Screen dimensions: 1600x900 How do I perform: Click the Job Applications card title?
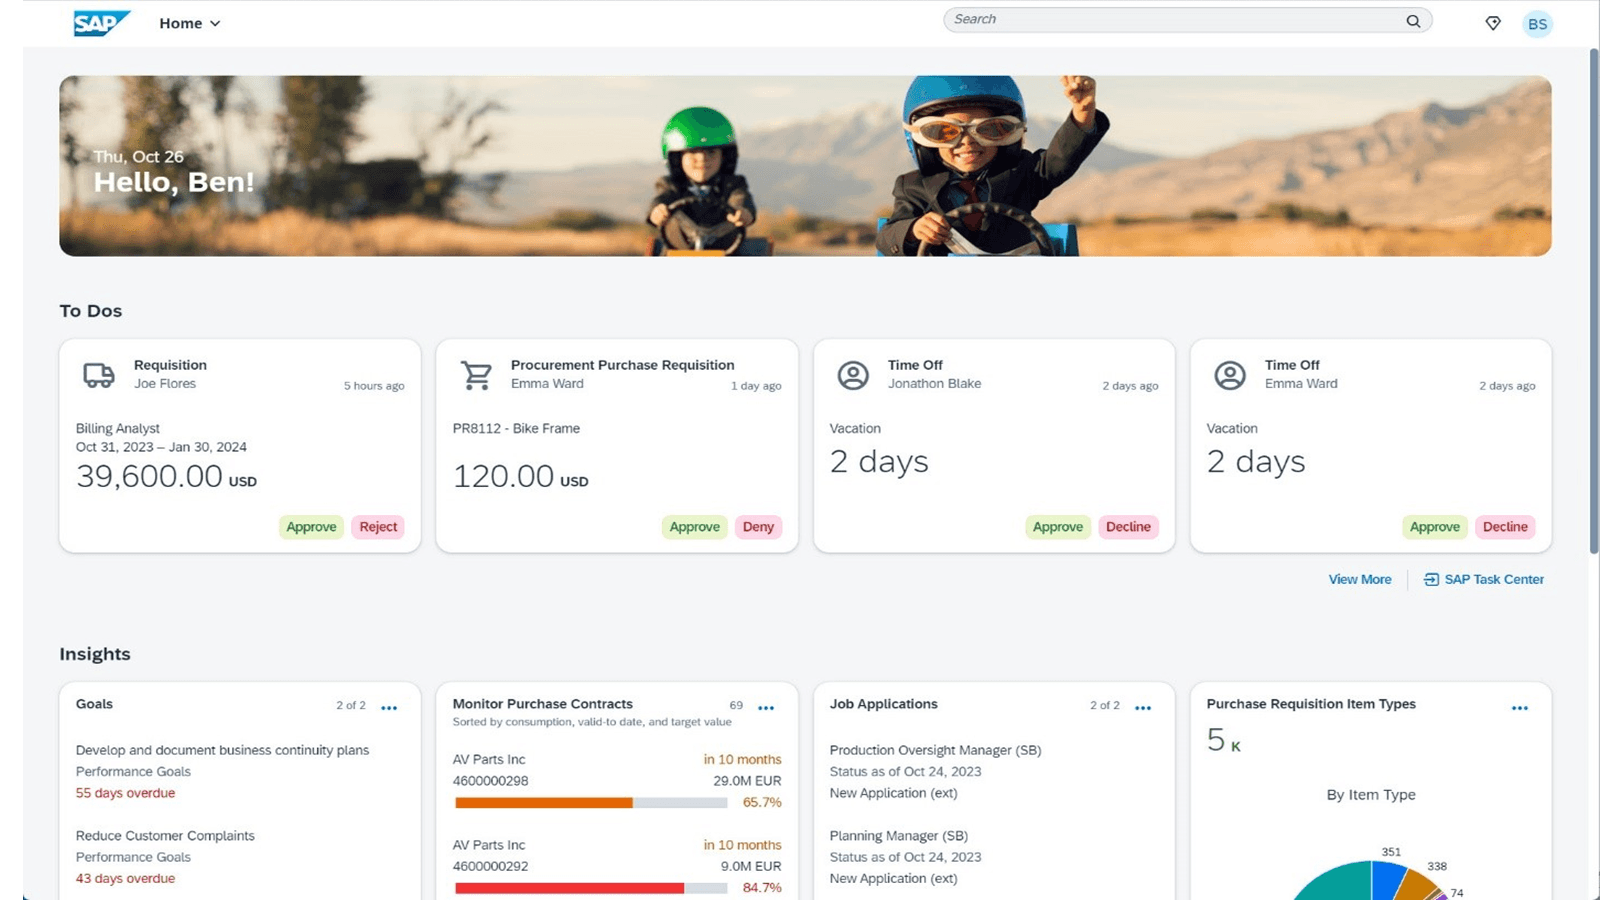click(883, 704)
